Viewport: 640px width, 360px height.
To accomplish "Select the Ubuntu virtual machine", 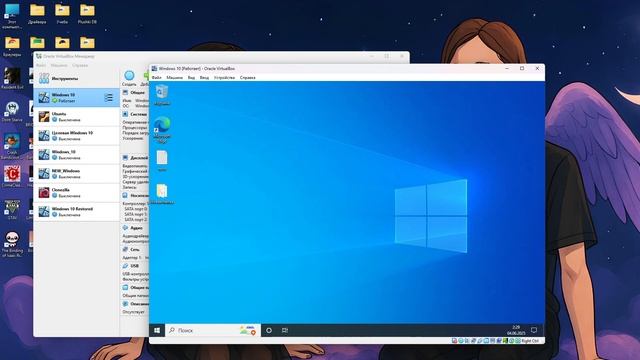I will pos(77,117).
